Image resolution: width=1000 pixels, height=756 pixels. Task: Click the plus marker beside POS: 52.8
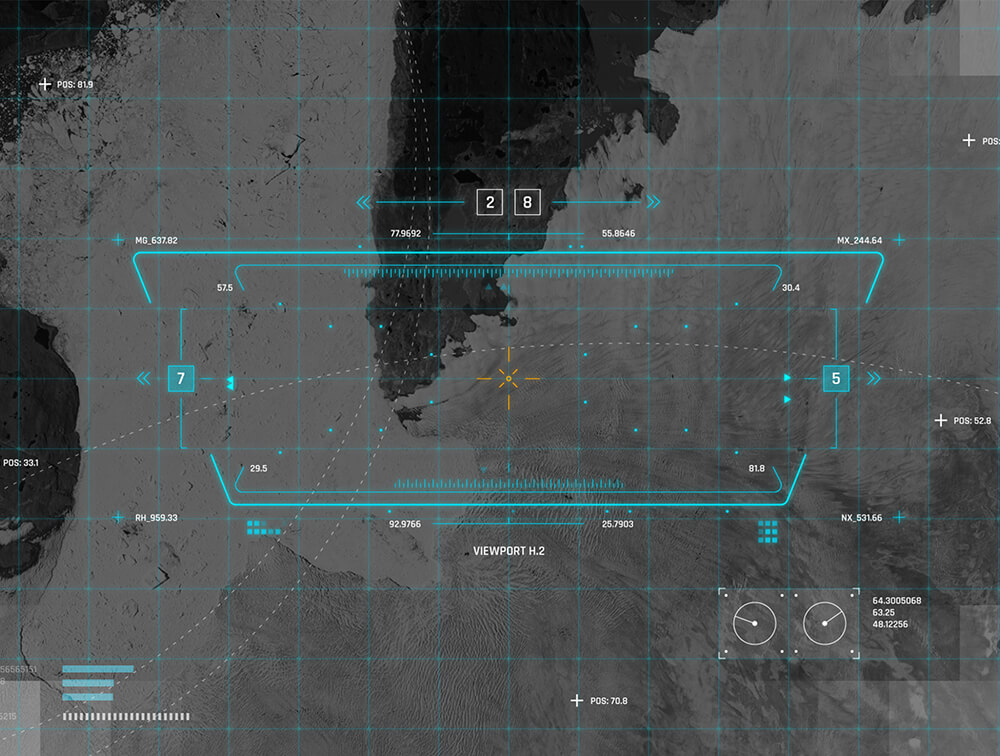[940, 421]
